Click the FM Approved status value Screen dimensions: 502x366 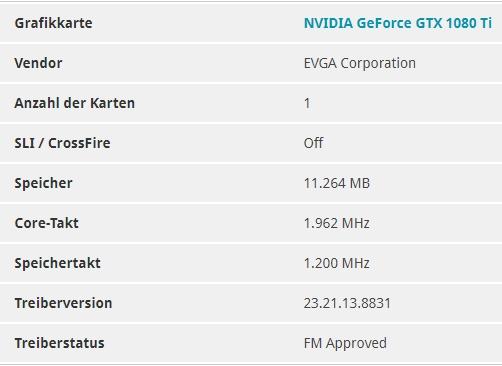345,343
